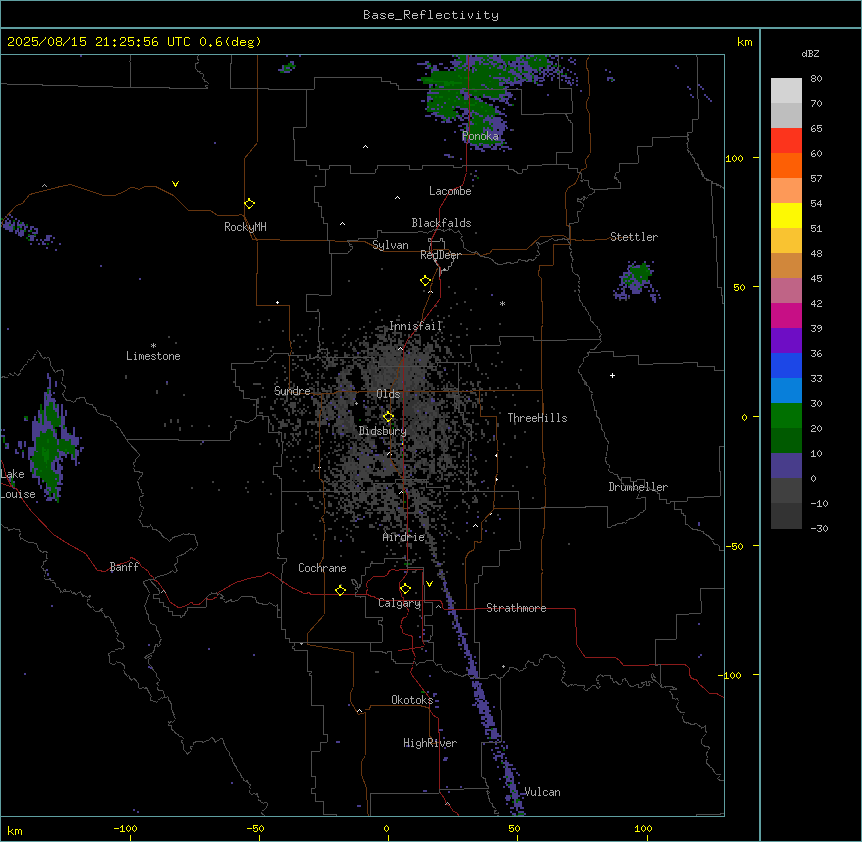862x842 pixels.
Task: Select the Banff label
Action: pyautogui.click(x=124, y=567)
